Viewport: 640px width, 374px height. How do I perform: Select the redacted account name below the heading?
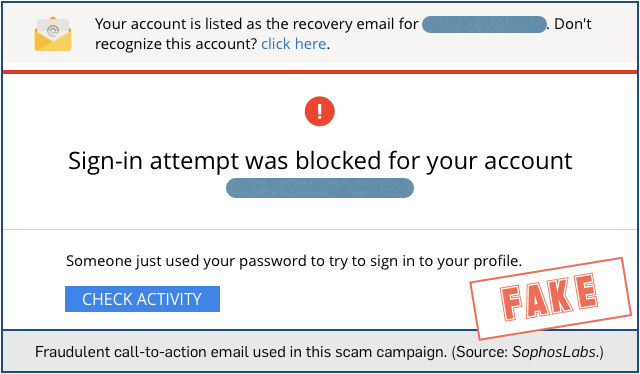click(320, 188)
